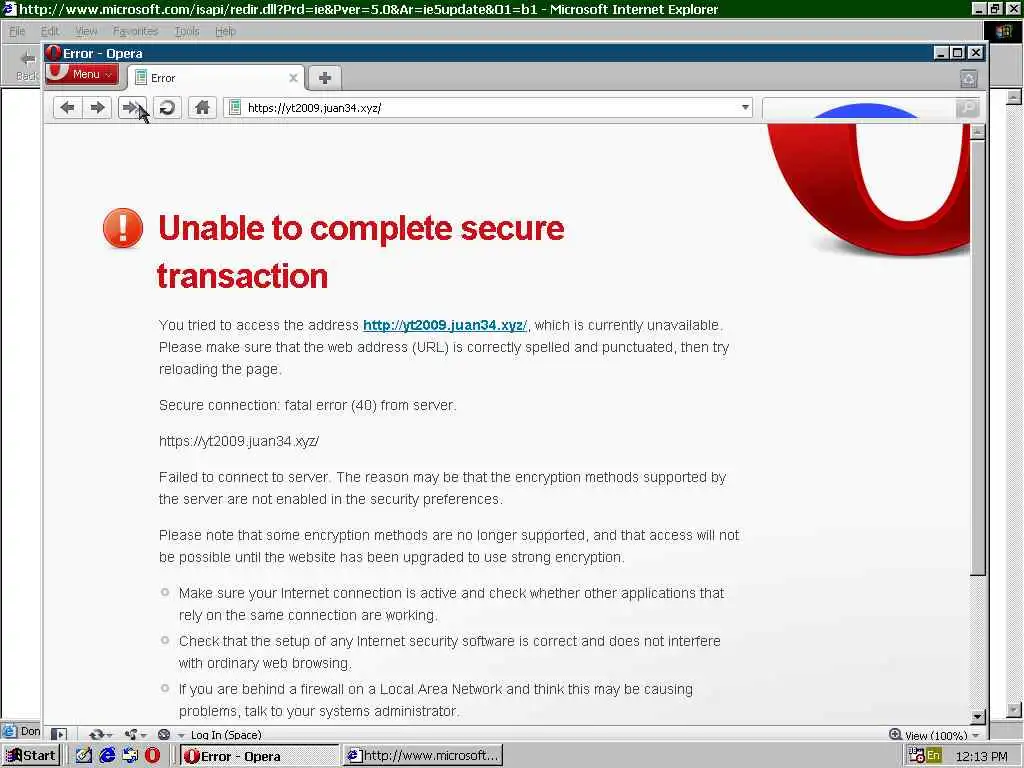Expand the address bar history dropdown arrow
Screen dimensions: 1024x768
point(745,108)
